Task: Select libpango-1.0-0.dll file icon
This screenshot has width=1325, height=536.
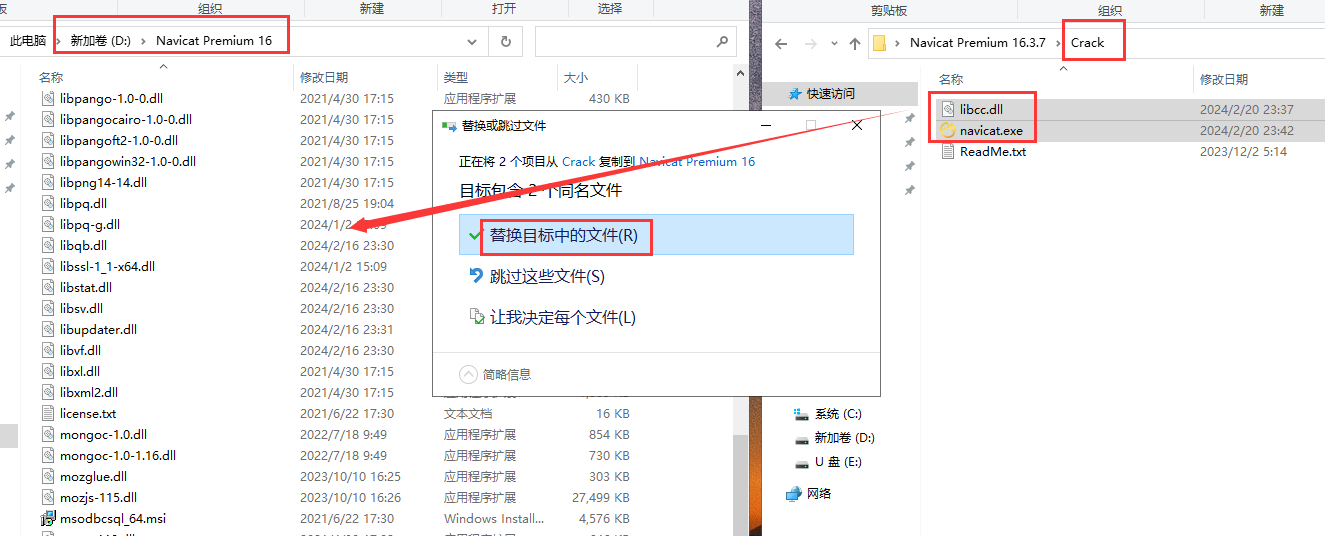Action: coord(49,99)
